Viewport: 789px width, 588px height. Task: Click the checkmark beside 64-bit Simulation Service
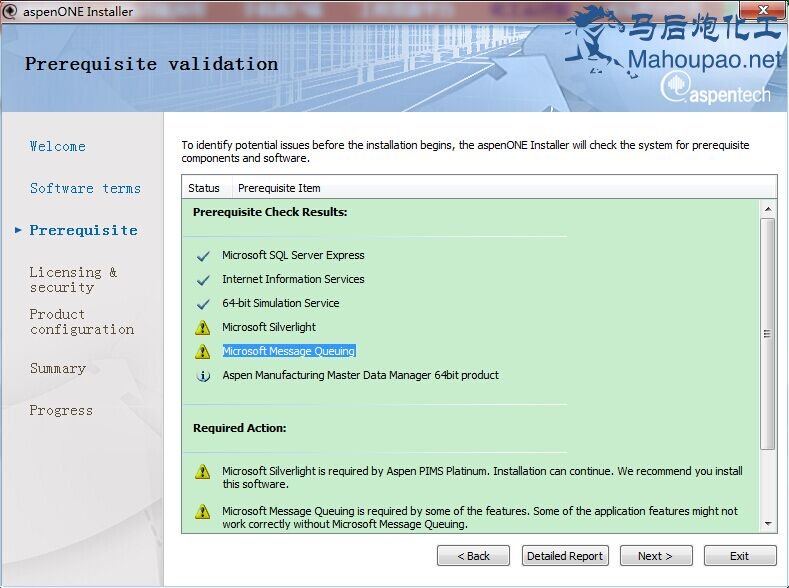(203, 304)
